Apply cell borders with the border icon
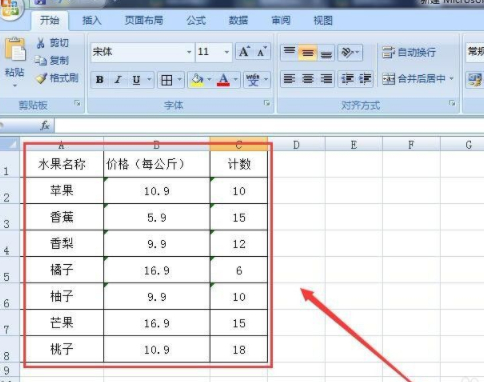The image size is (484, 382). (167, 80)
